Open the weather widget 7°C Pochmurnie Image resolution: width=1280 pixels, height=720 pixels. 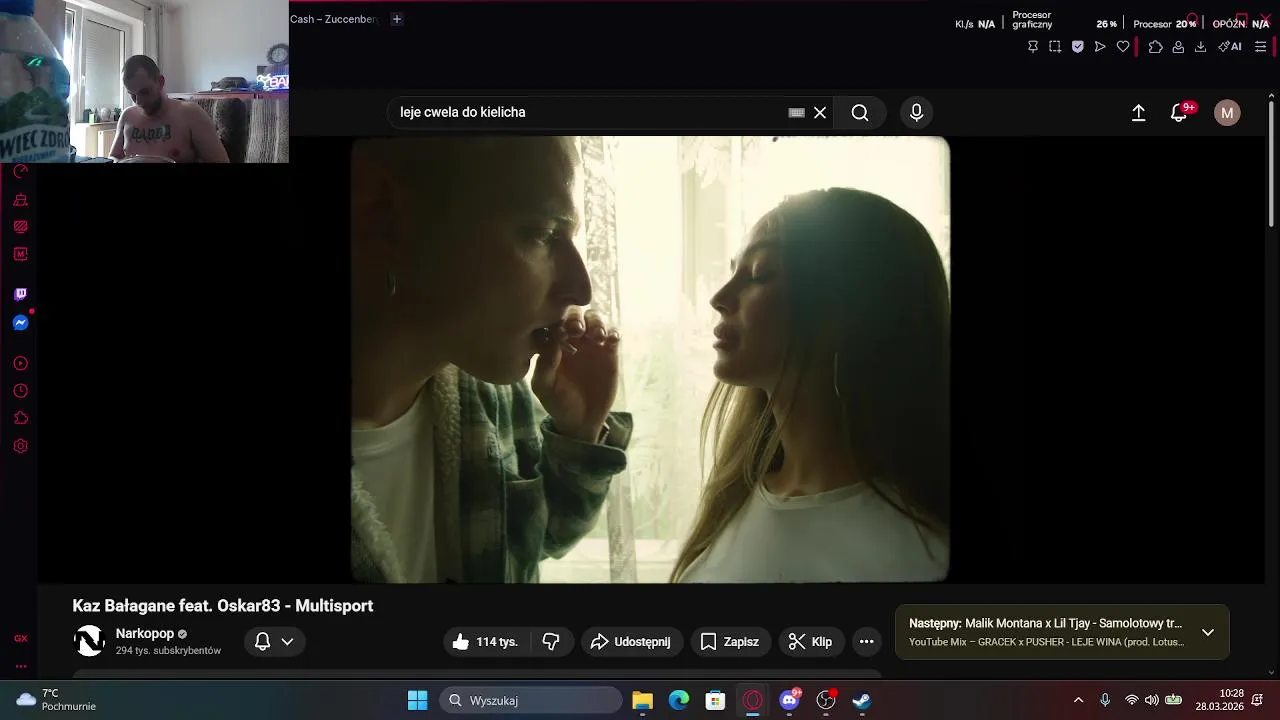tap(56, 700)
